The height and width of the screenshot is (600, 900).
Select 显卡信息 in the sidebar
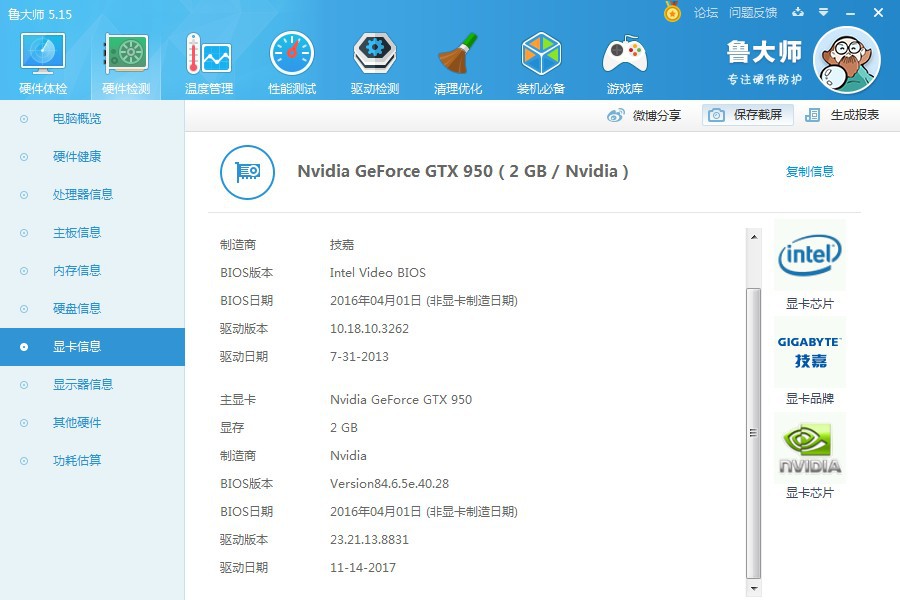pyautogui.click(x=92, y=347)
